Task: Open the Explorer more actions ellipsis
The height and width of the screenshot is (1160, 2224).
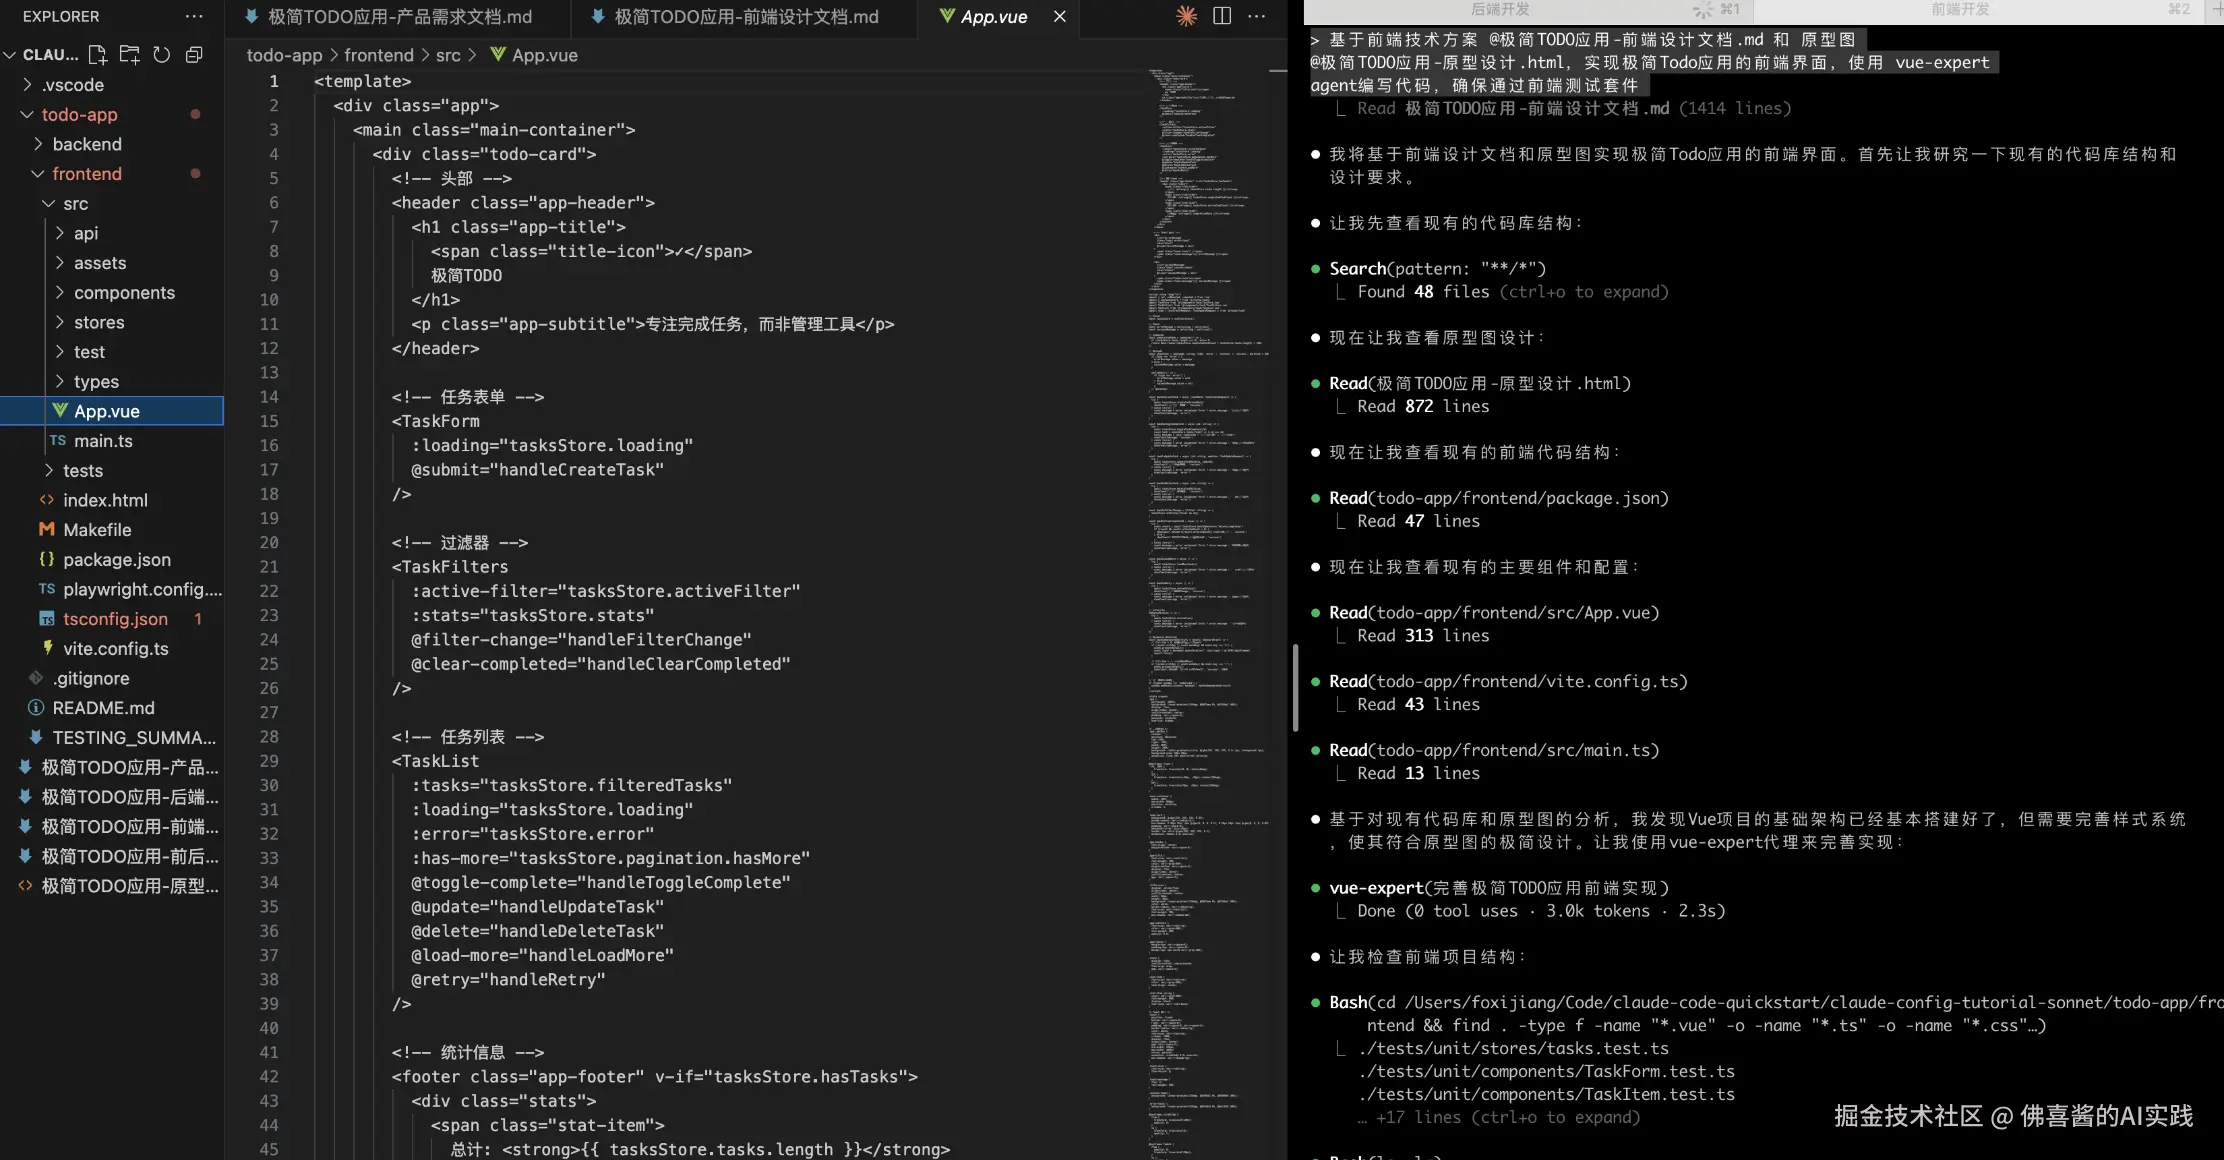Action: pyautogui.click(x=194, y=17)
